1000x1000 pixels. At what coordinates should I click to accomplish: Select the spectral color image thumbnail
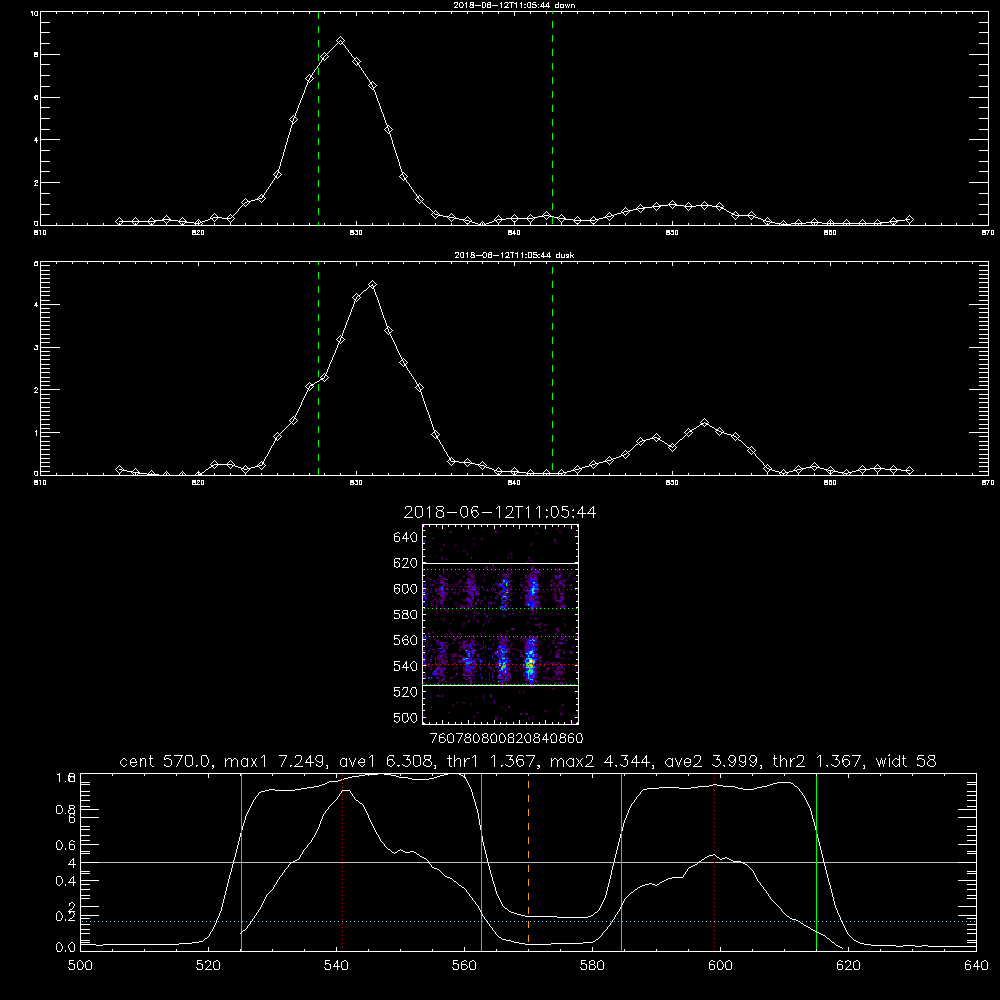point(500,624)
